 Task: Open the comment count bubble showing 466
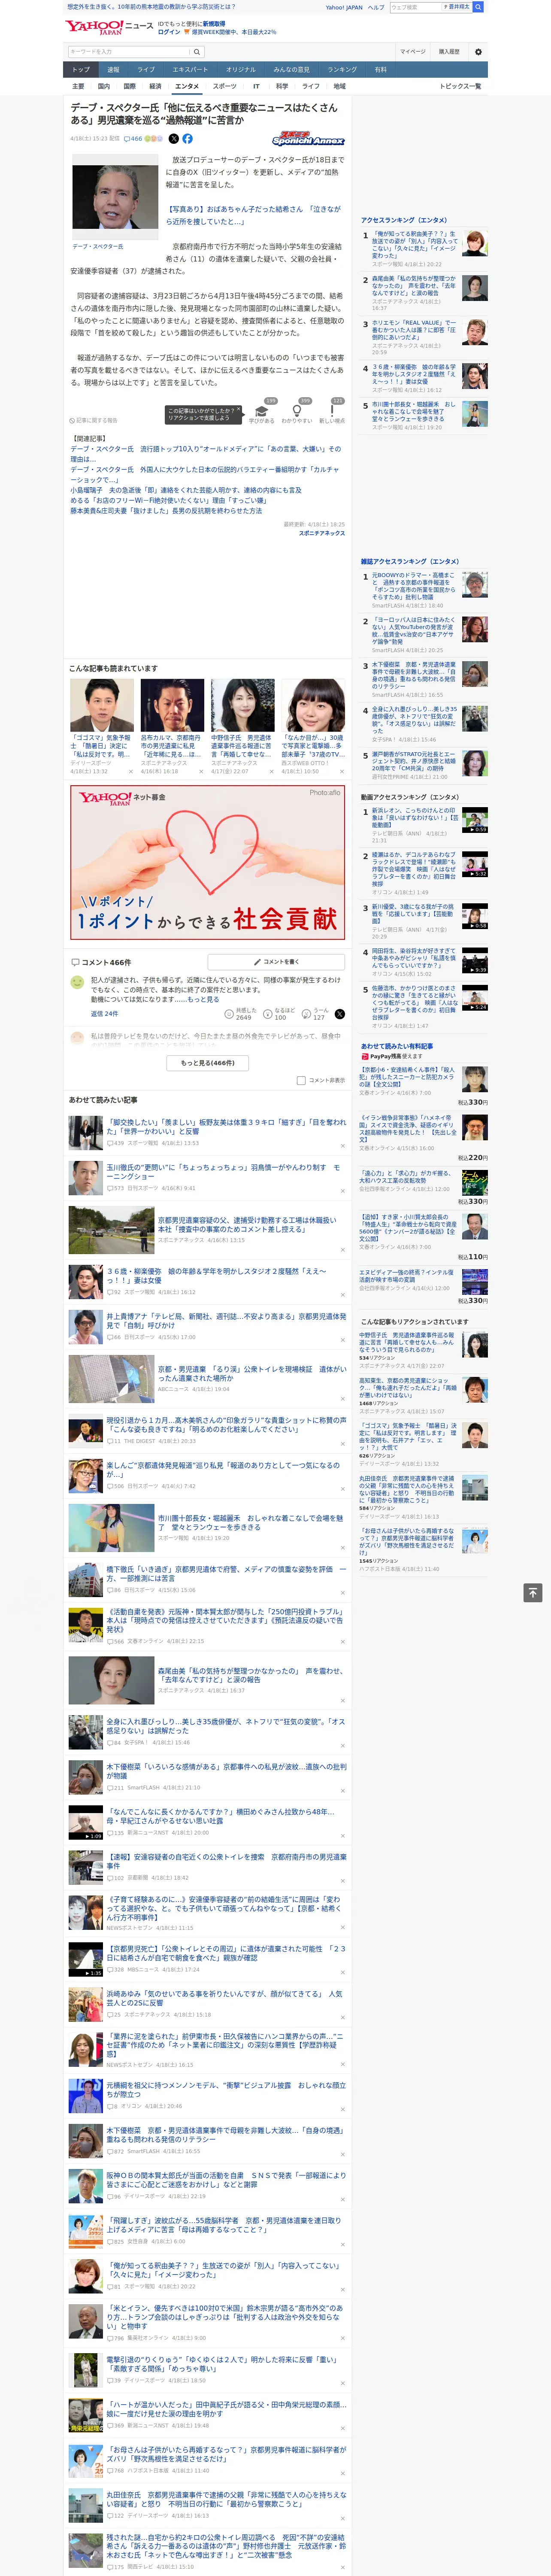pyautogui.click(x=133, y=139)
